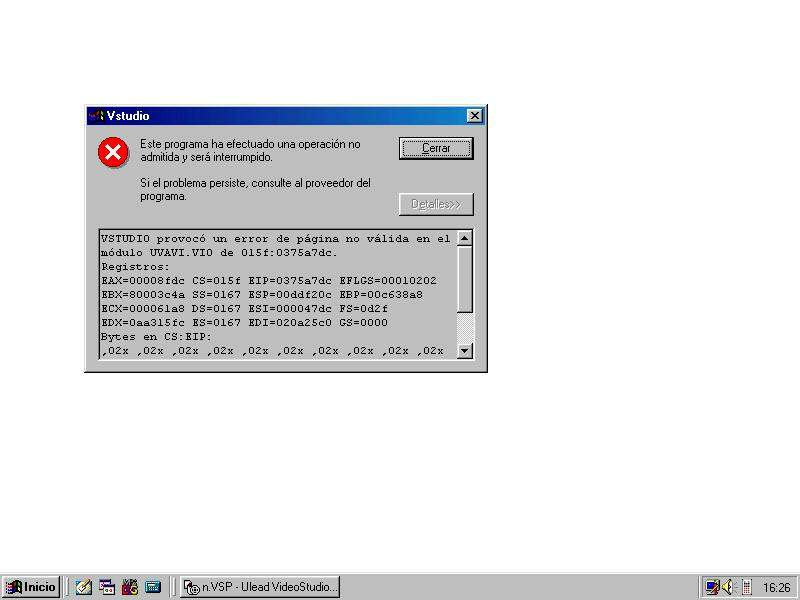Open the volume speaker icon in the tray
Viewport: 800px width, 600px height.
tap(729, 587)
